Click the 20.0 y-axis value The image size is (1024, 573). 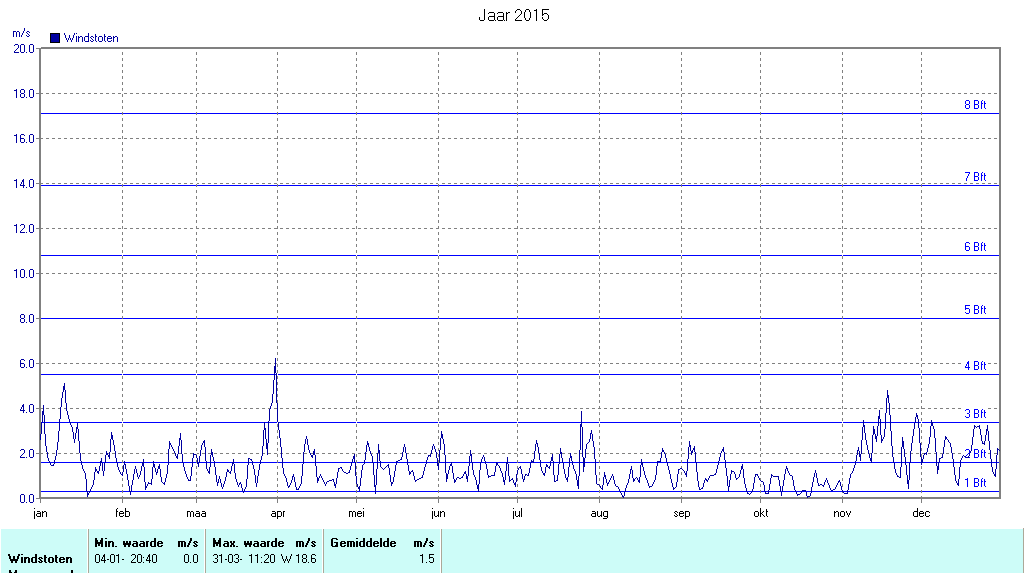24,48
